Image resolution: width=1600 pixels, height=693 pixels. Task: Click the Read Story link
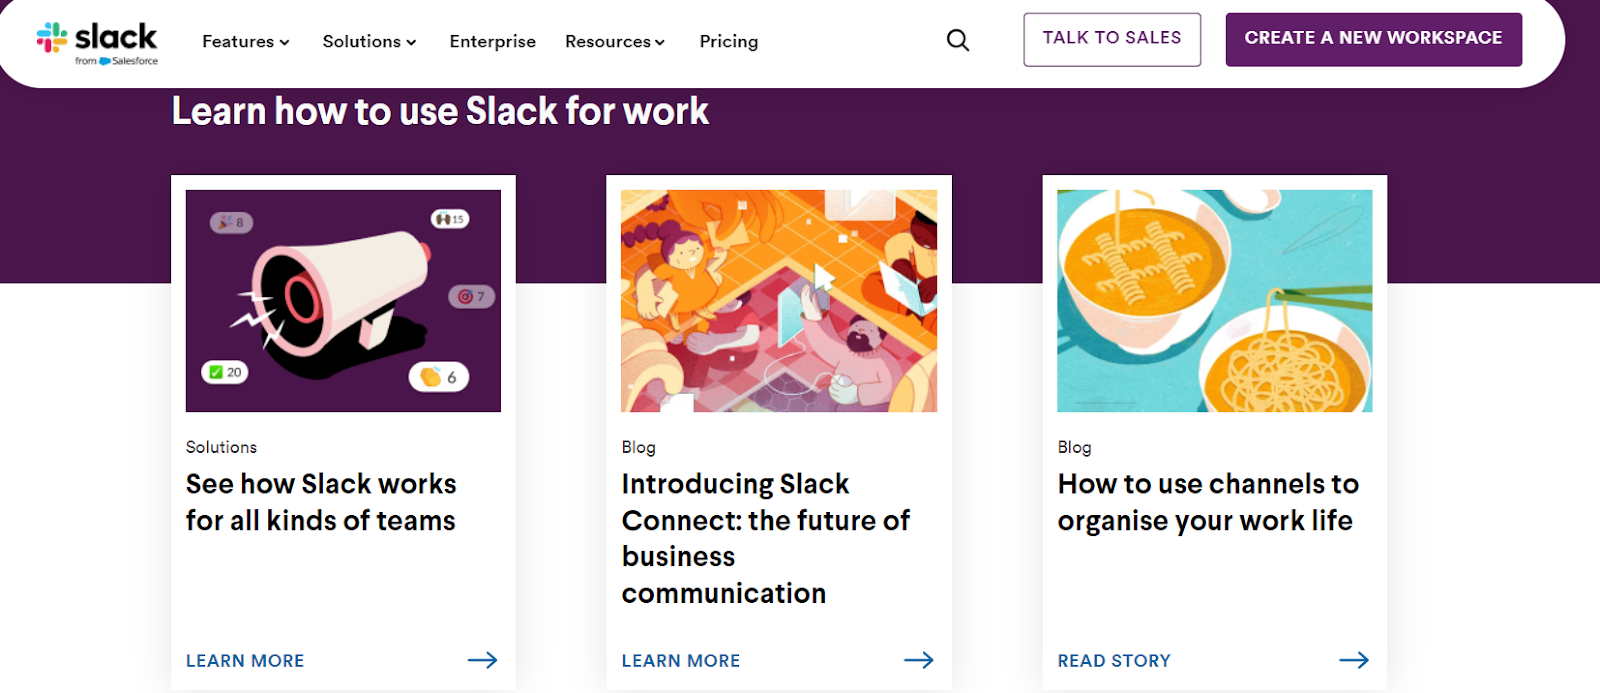click(1114, 661)
